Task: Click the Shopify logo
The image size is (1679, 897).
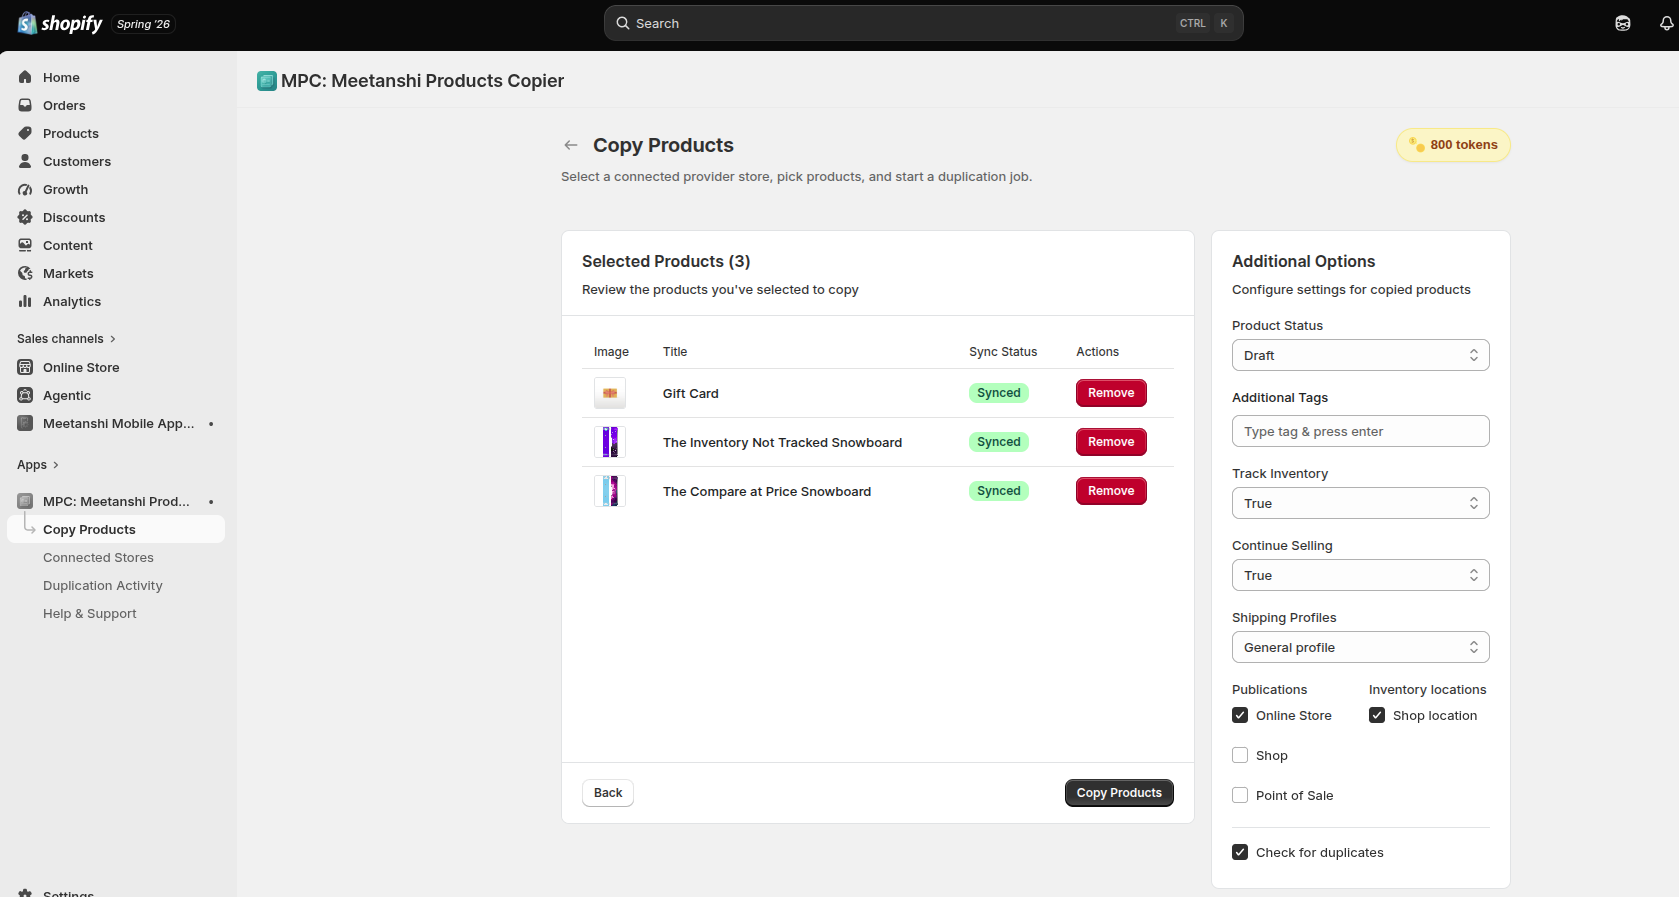Action: 60,23
